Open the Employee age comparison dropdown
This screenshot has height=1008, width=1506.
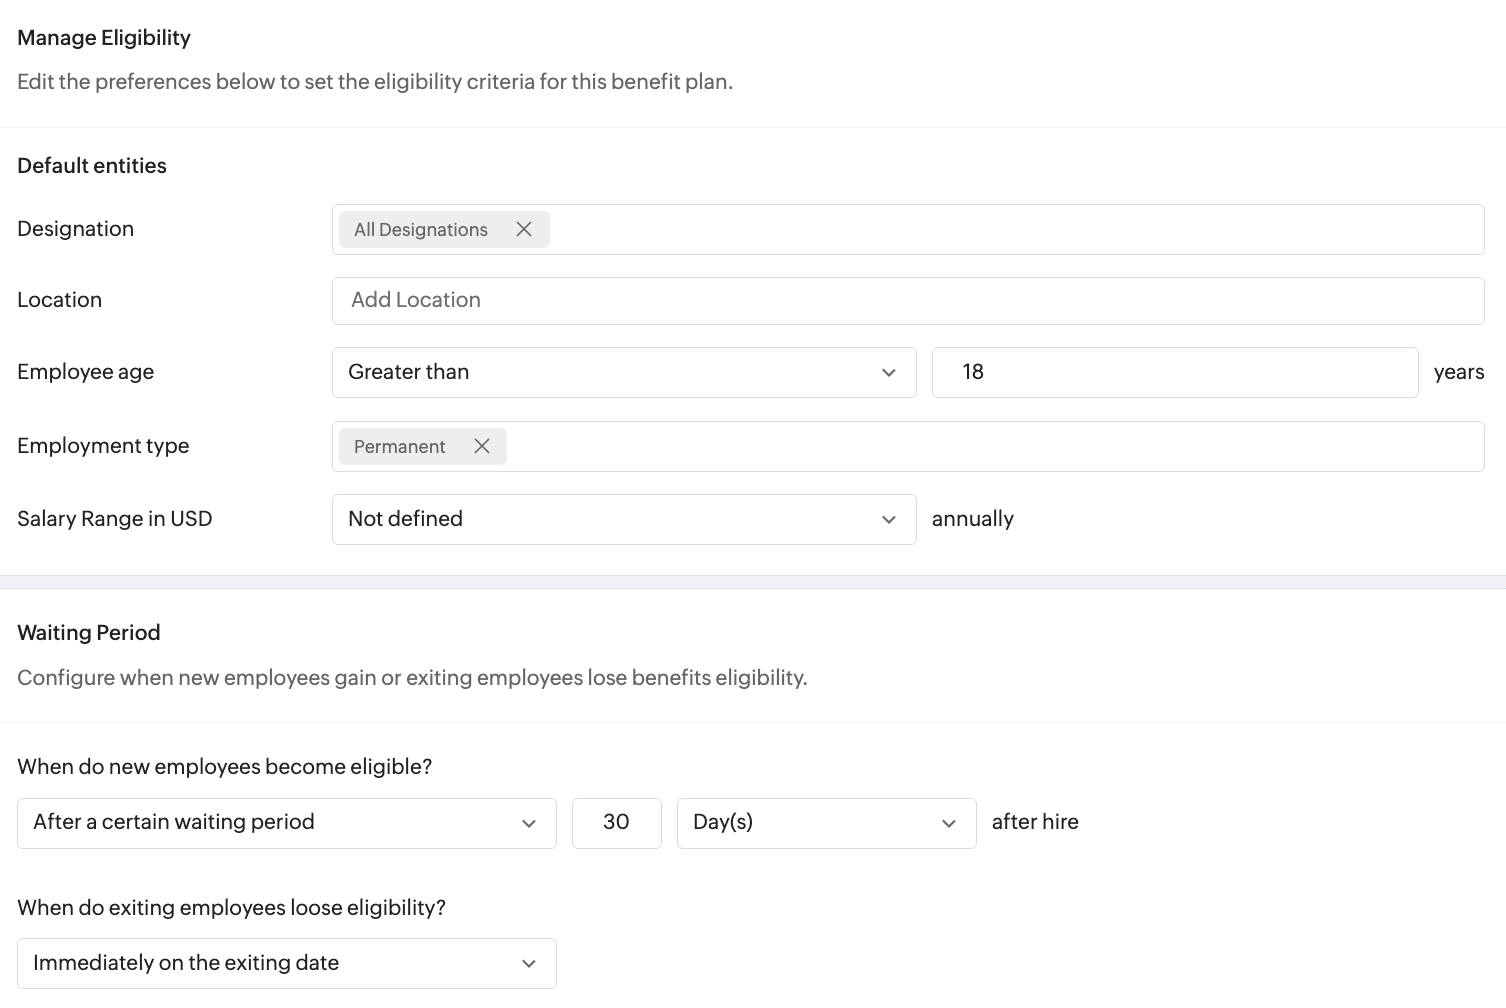pos(624,372)
